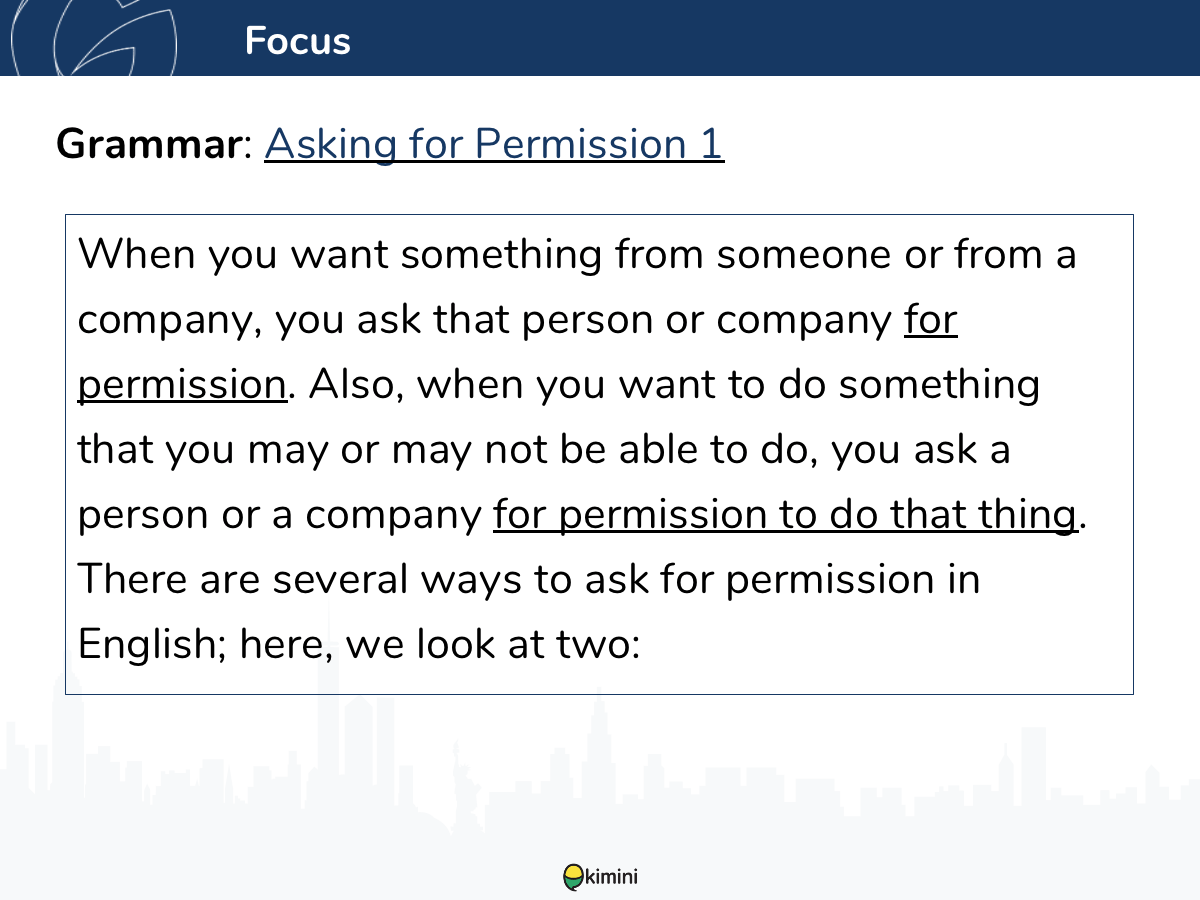
Task: Click the line beginning "When you want something"
Action: pyautogui.click(x=577, y=255)
